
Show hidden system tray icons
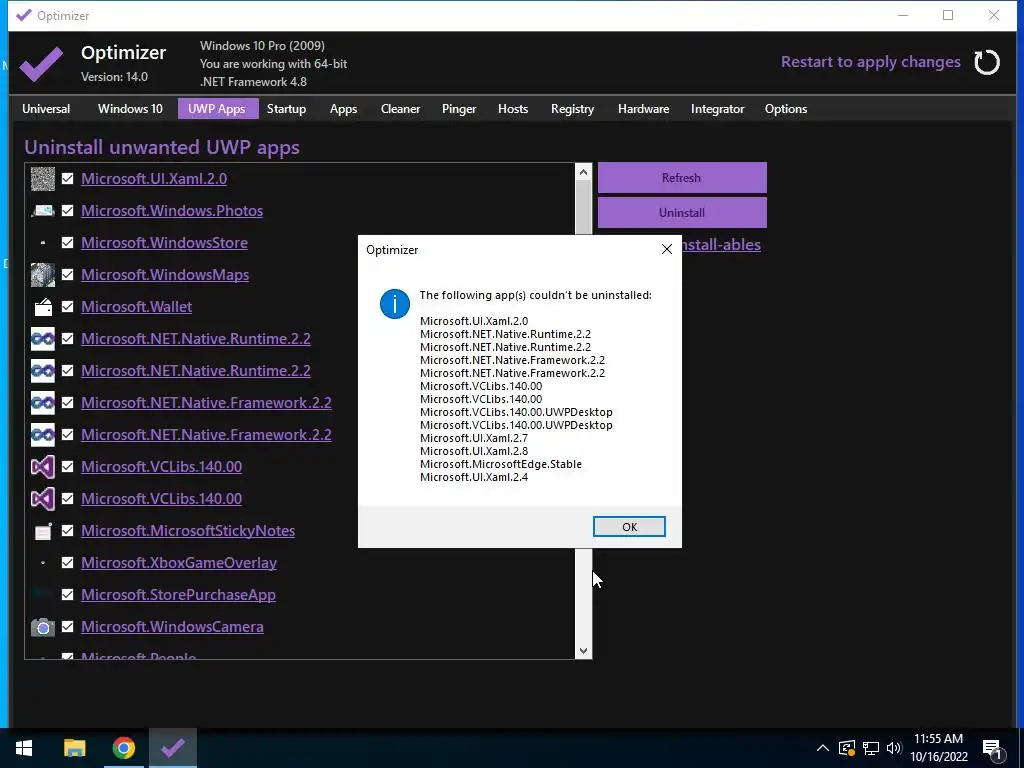pyautogui.click(x=822, y=748)
